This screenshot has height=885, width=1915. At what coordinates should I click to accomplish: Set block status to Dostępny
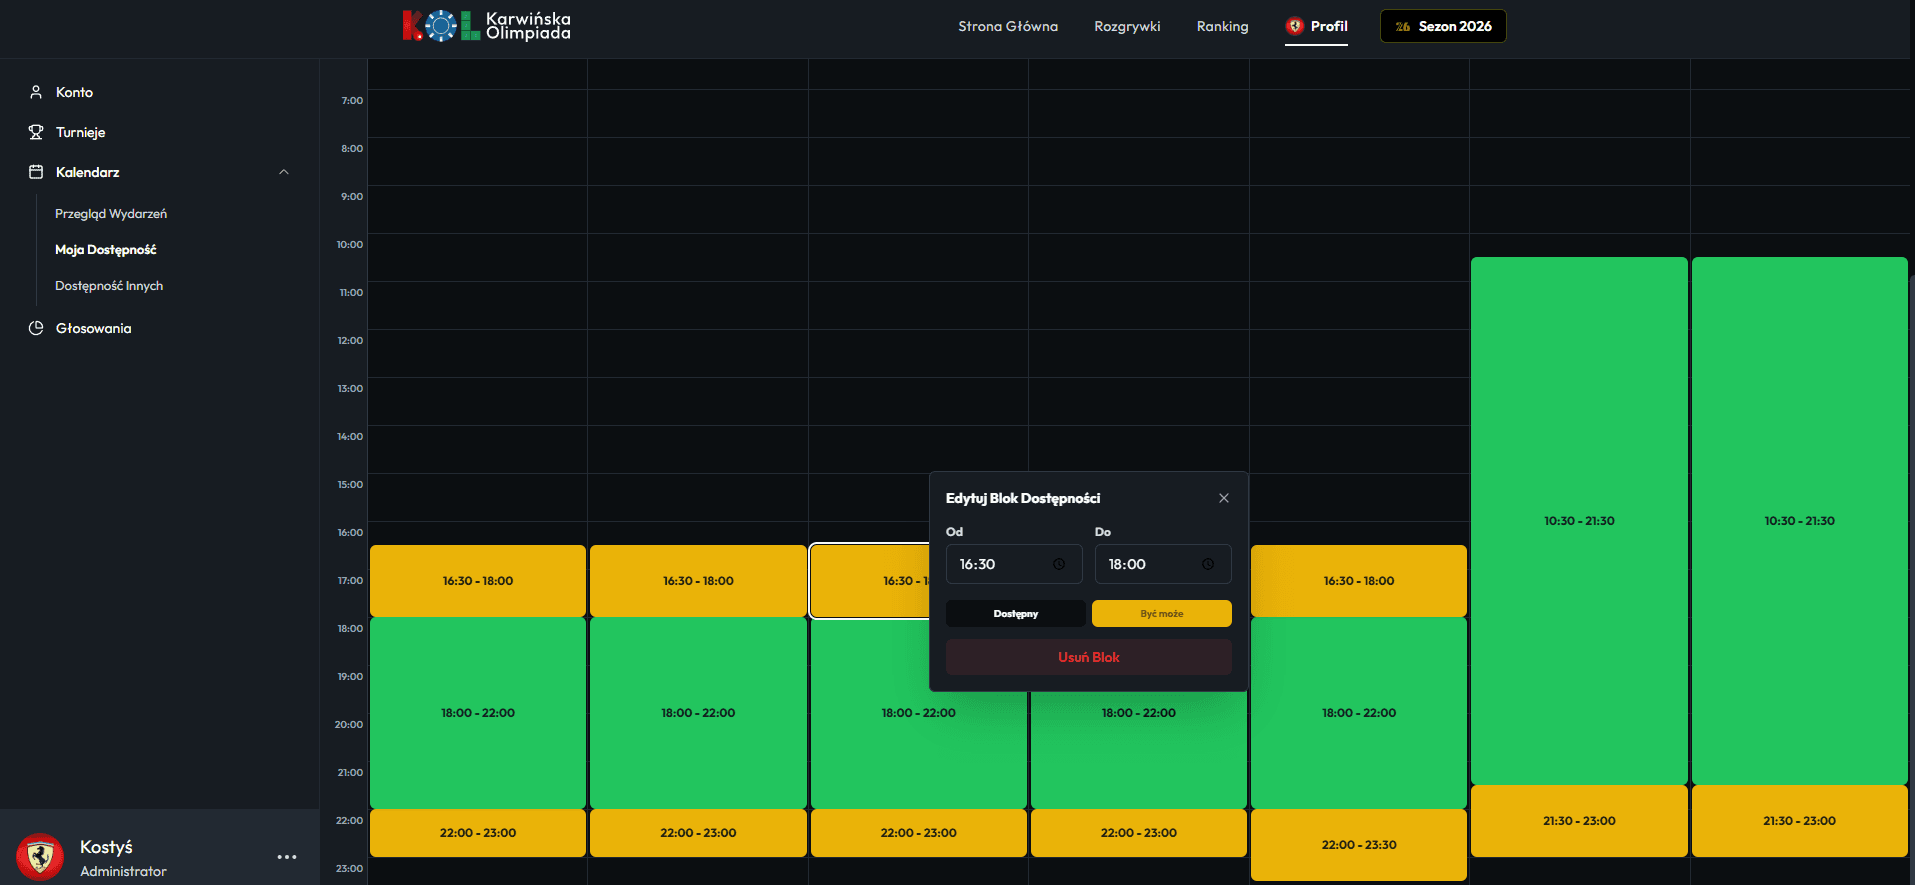click(1016, 614)
